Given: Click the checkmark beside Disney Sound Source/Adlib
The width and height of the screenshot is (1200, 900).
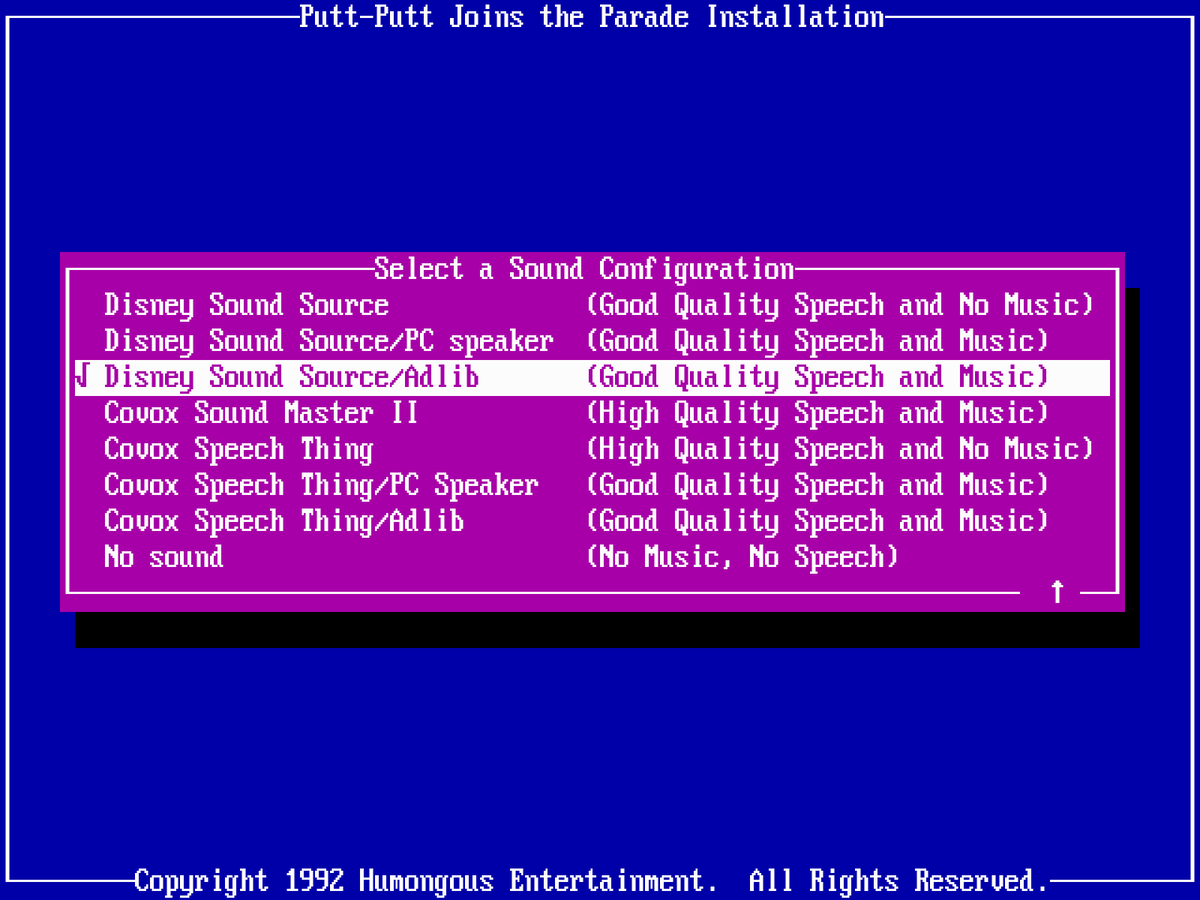Looking at the screenshot, I should (82, 378).
